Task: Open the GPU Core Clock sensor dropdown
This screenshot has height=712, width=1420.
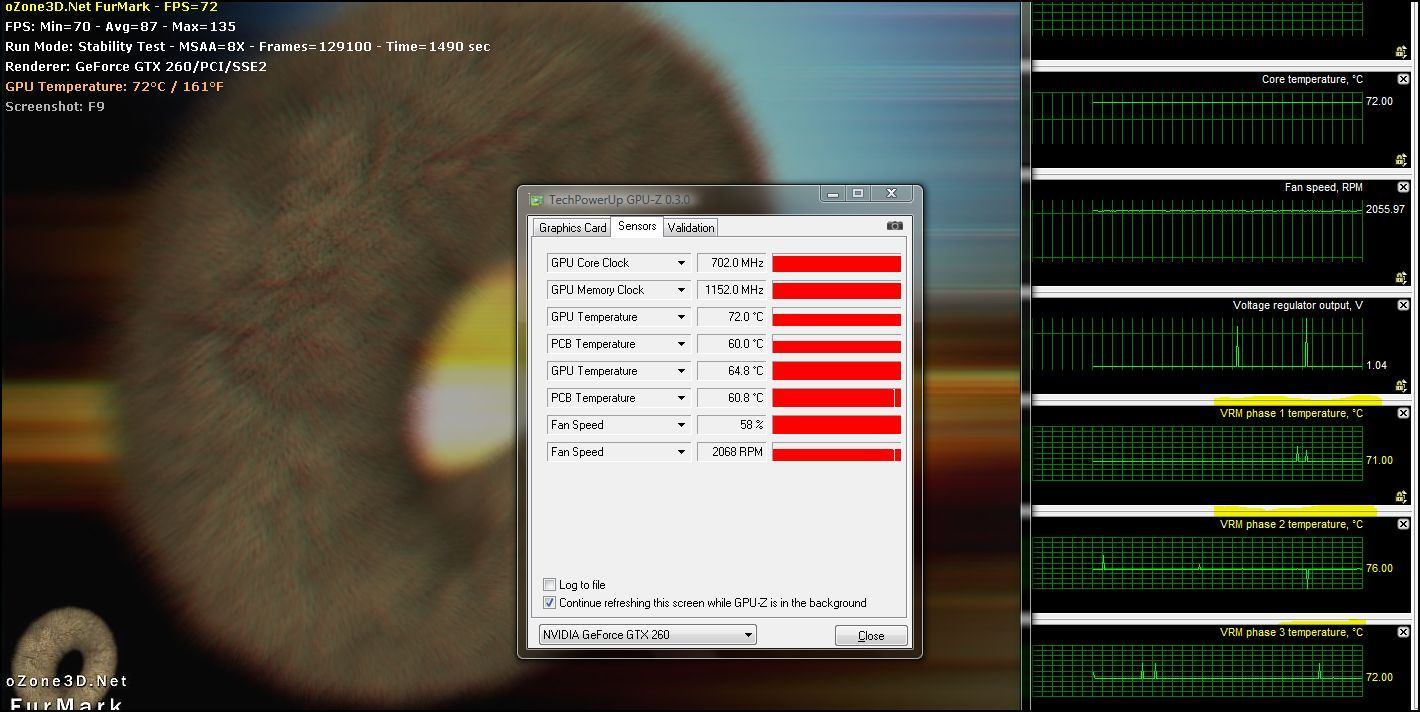Action: pos(681,263)
